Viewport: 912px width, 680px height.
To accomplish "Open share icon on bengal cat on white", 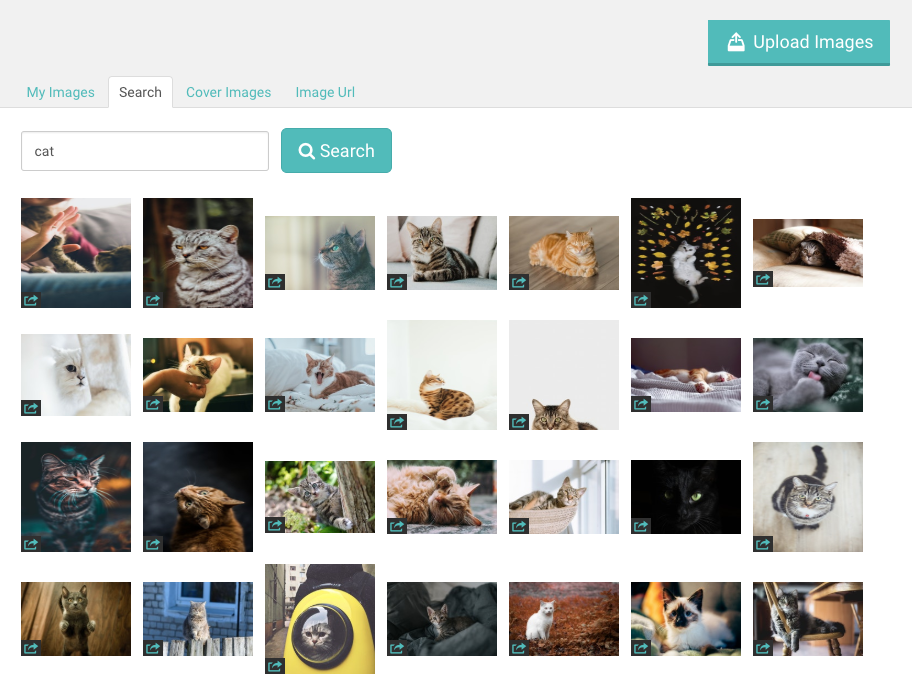I will [x=397, y=422].
